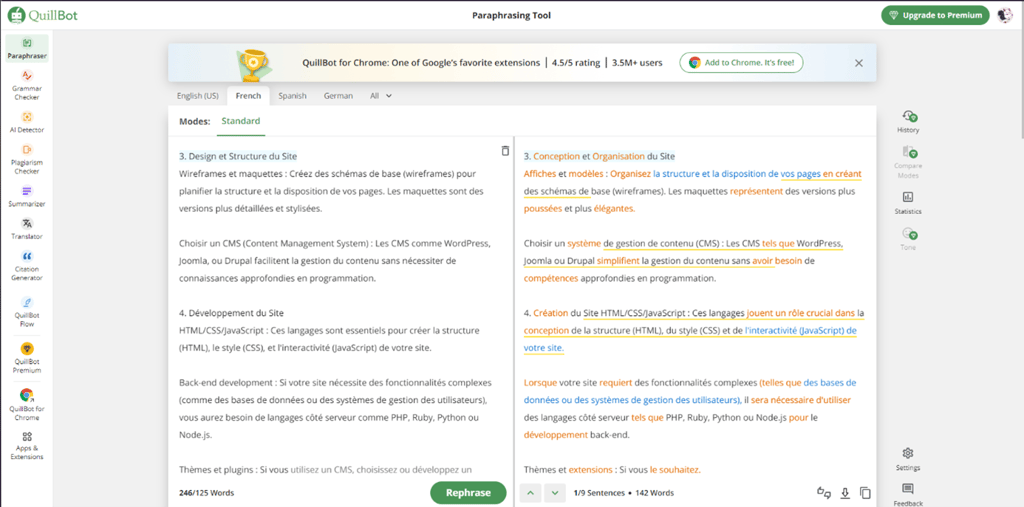This screenshot has height=507, width=1024.
Task: Open the Statistics panel
Action: coord(908,203)
